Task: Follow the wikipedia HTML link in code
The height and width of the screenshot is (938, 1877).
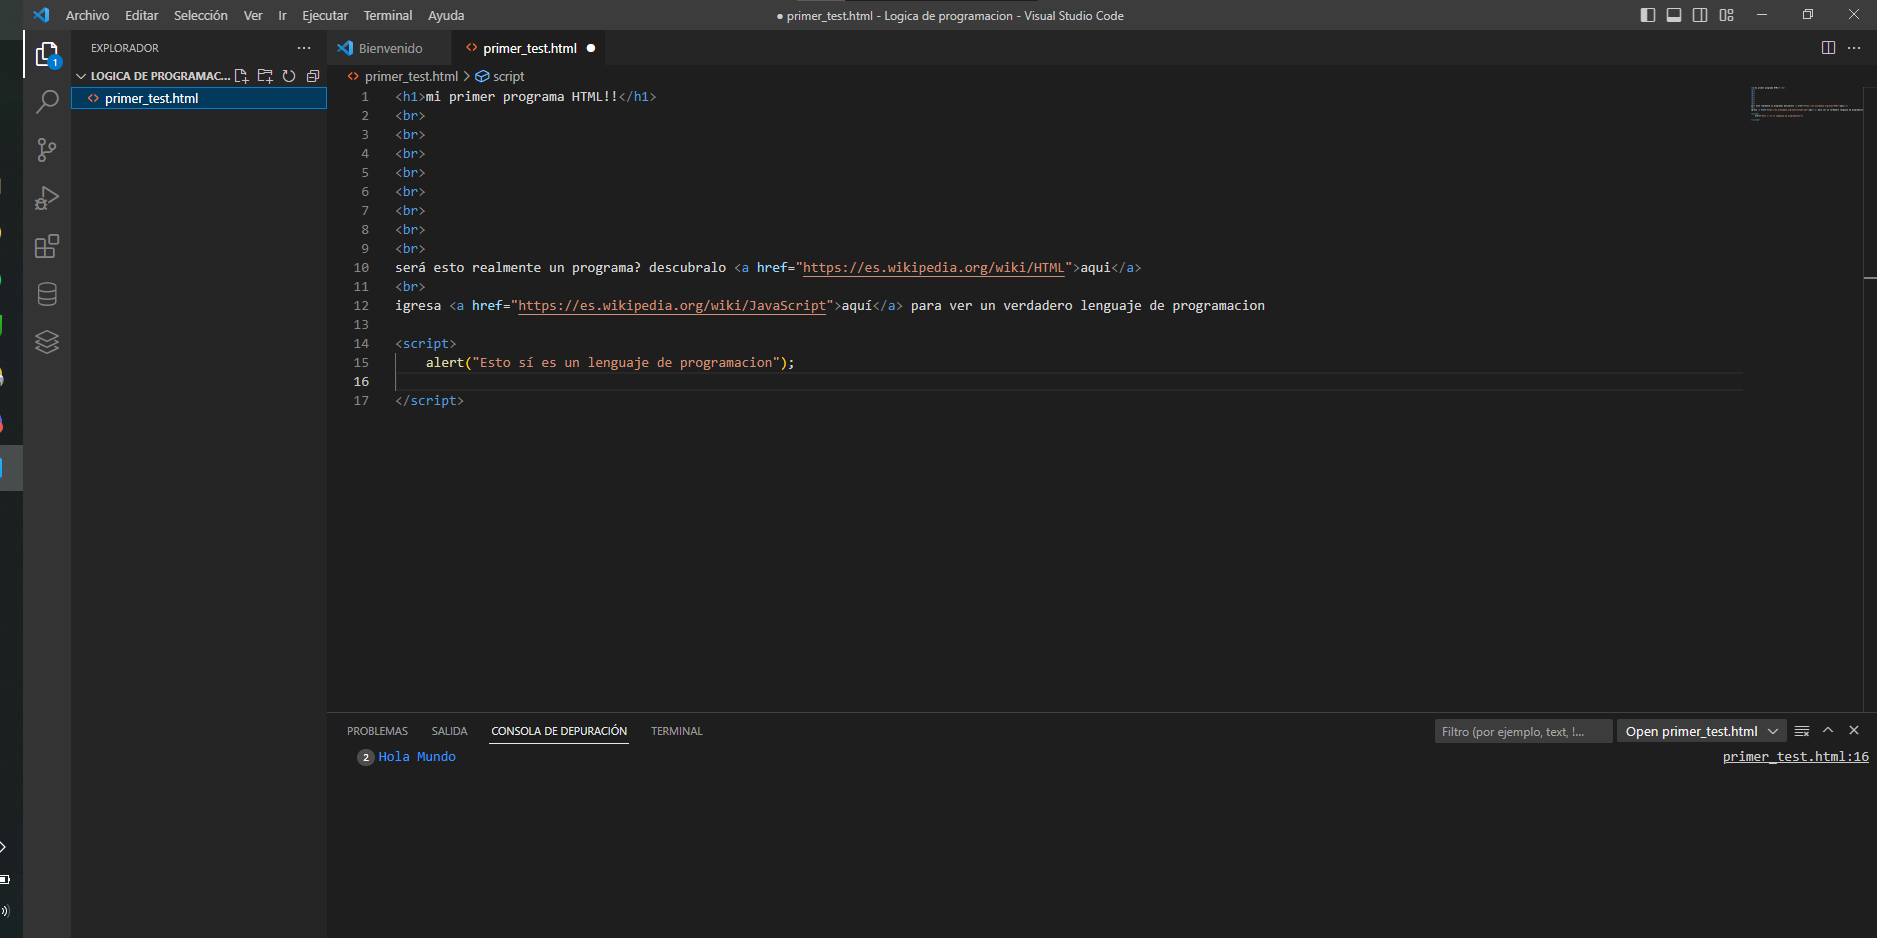Action: click(933, 267)
